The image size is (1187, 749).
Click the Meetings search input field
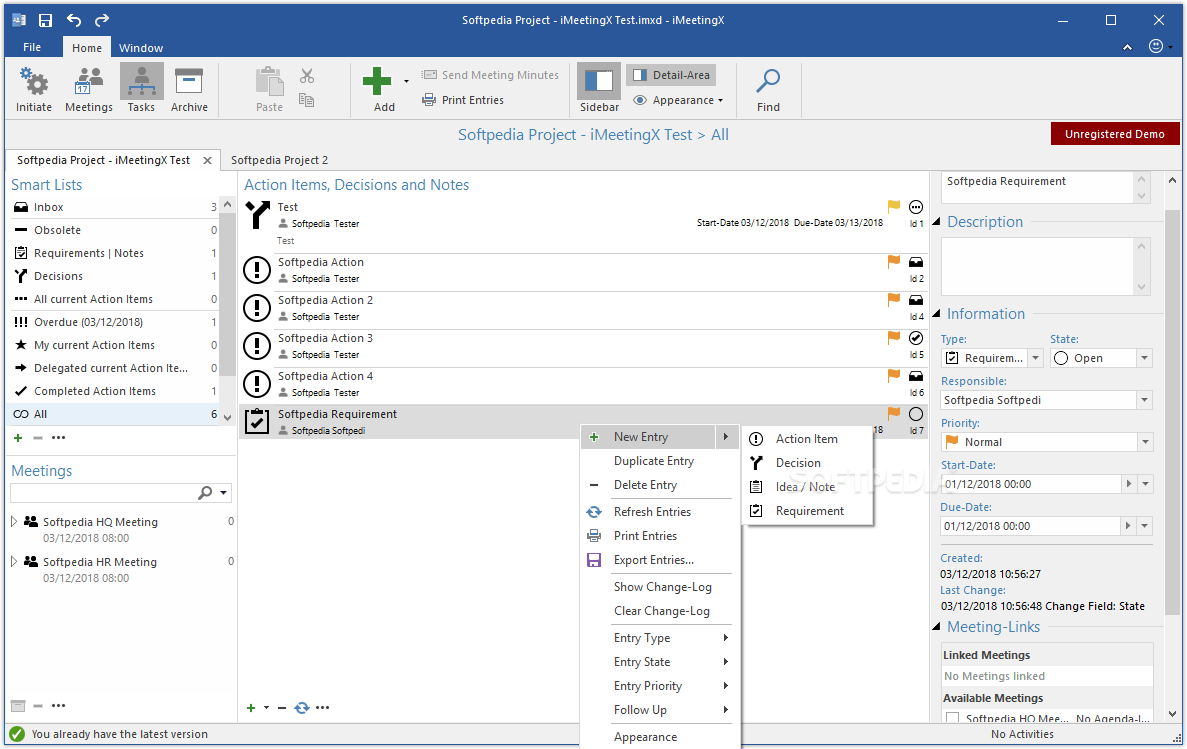[x=103, y=493]
